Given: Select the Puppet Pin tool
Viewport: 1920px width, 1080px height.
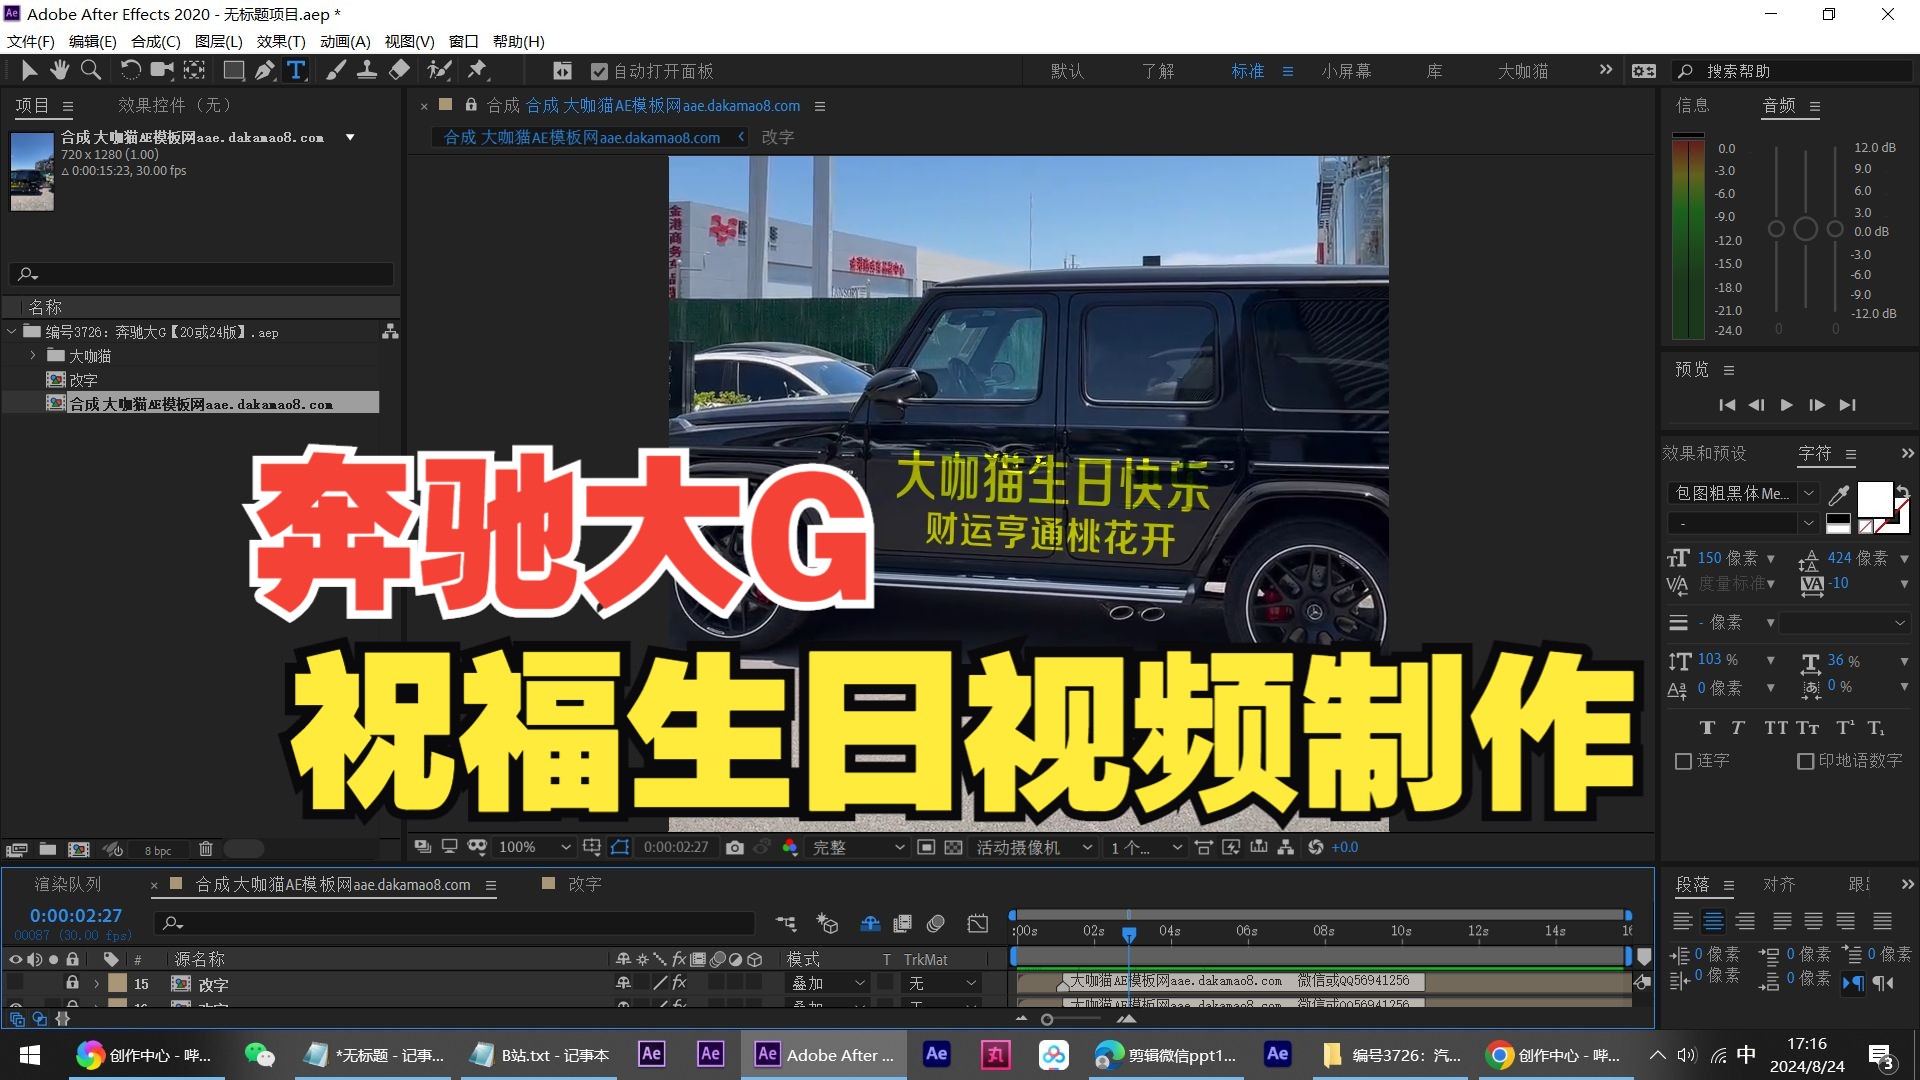Looking at the screenshot, I should (x=477, y=70).
